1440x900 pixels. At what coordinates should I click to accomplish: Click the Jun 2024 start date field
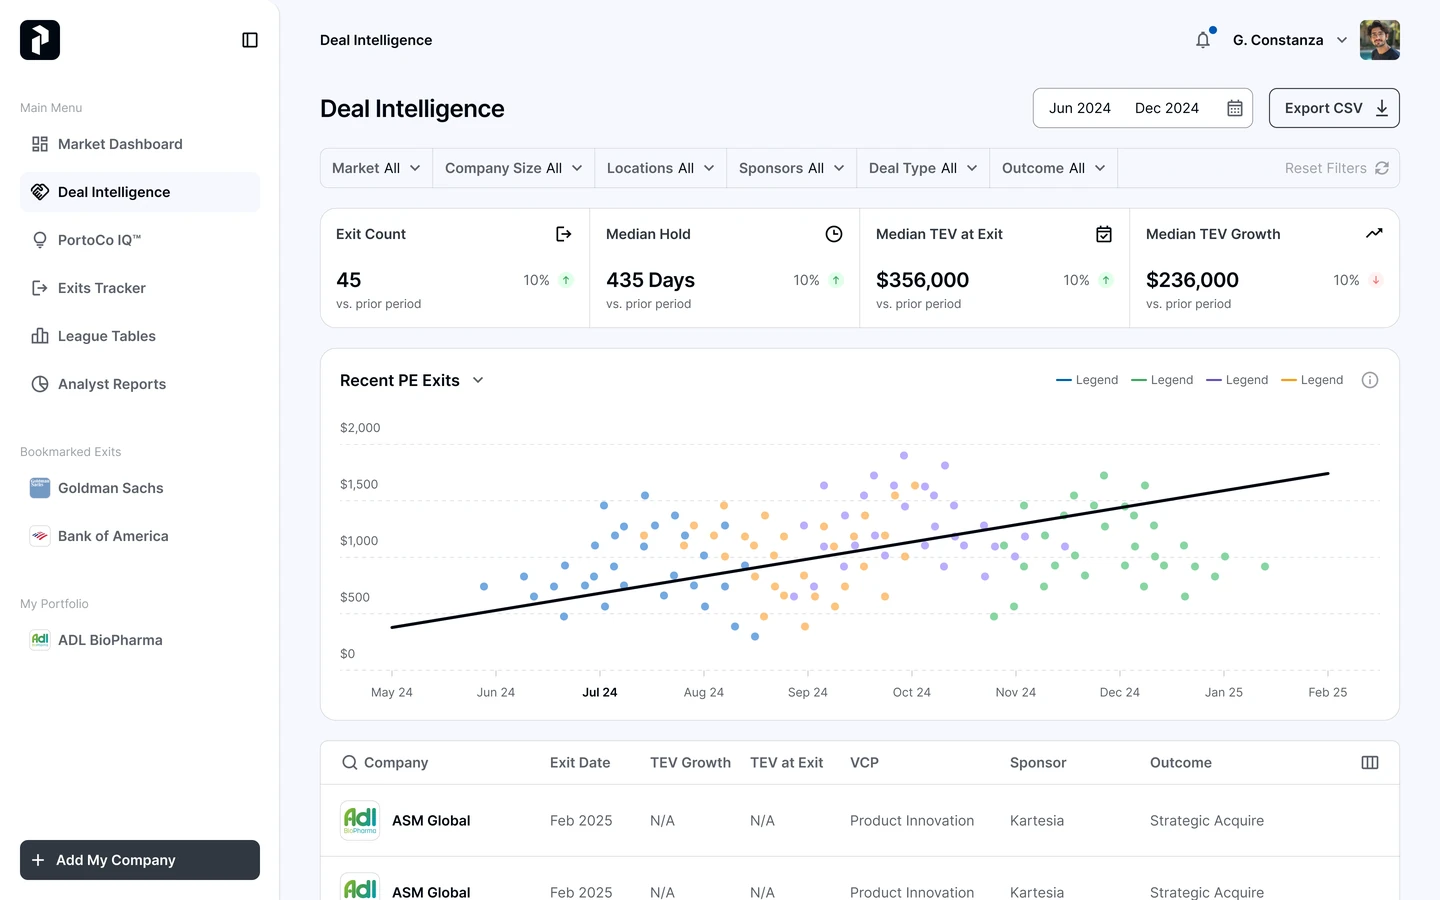(x=1080, y=108)
